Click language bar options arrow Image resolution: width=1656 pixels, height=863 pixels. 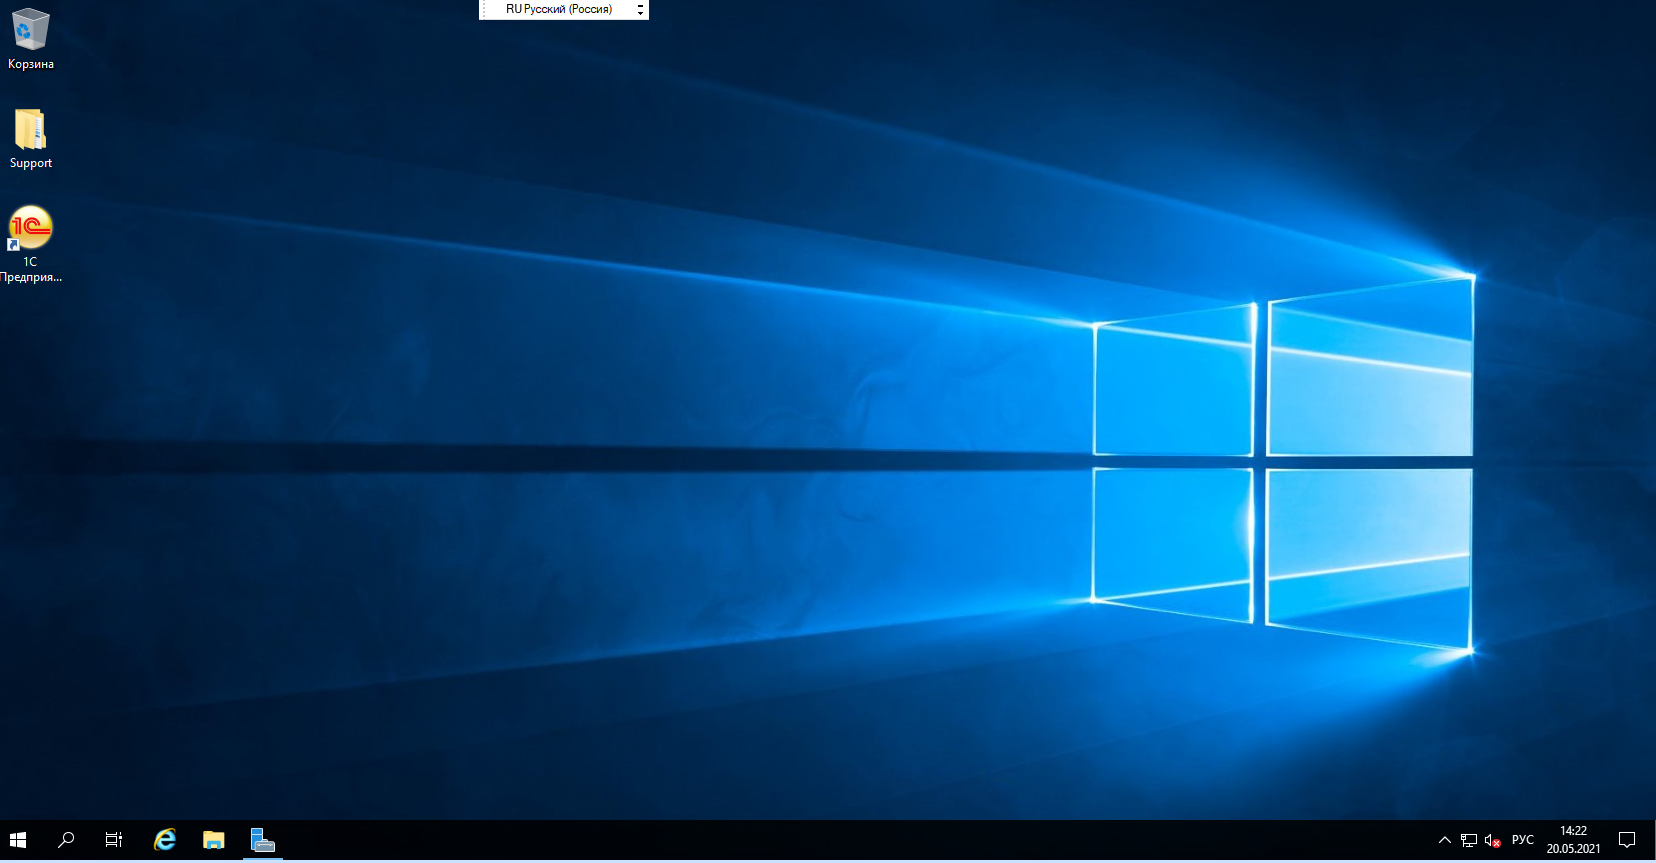640,13
